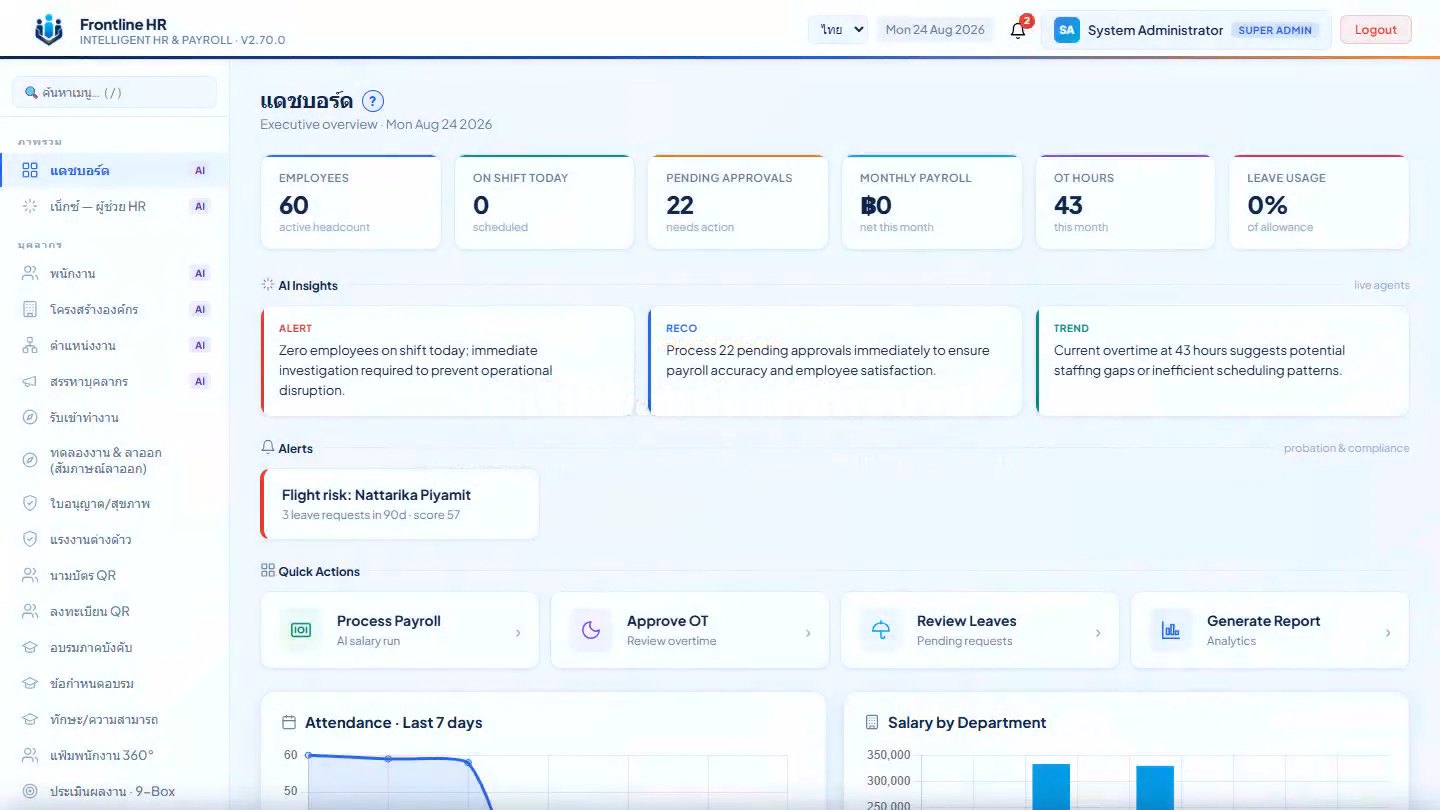
Task: Open the TREND insight about overtime hours
Action: (x=1222, y=361)
